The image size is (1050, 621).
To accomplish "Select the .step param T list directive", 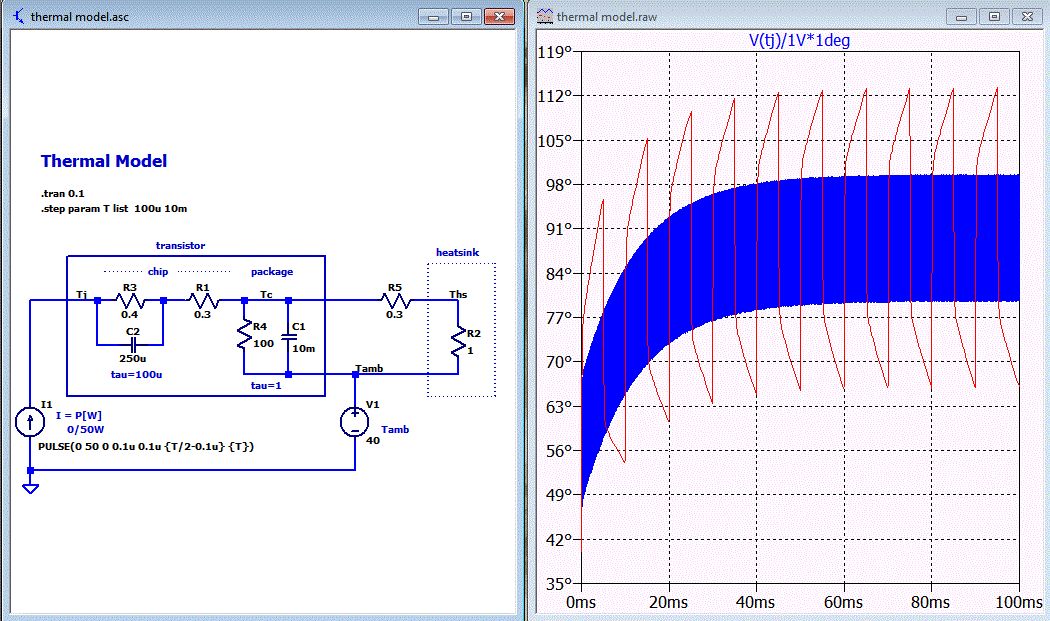I will (114, 209).
